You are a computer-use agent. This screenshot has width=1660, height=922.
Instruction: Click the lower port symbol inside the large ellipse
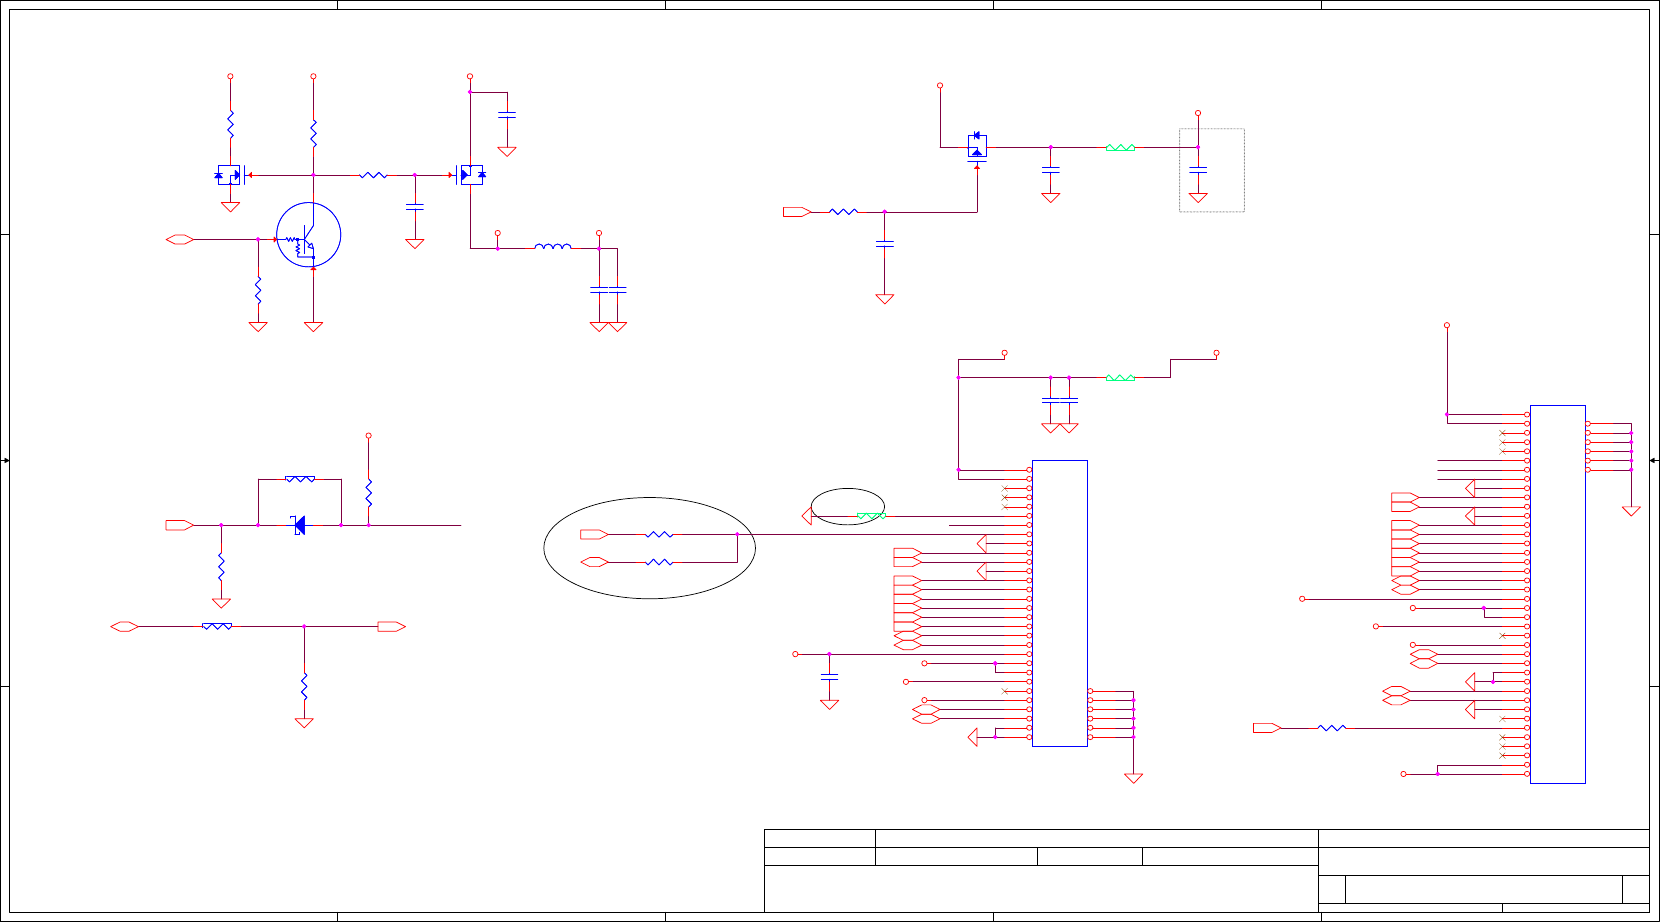[x=594, y=563]
